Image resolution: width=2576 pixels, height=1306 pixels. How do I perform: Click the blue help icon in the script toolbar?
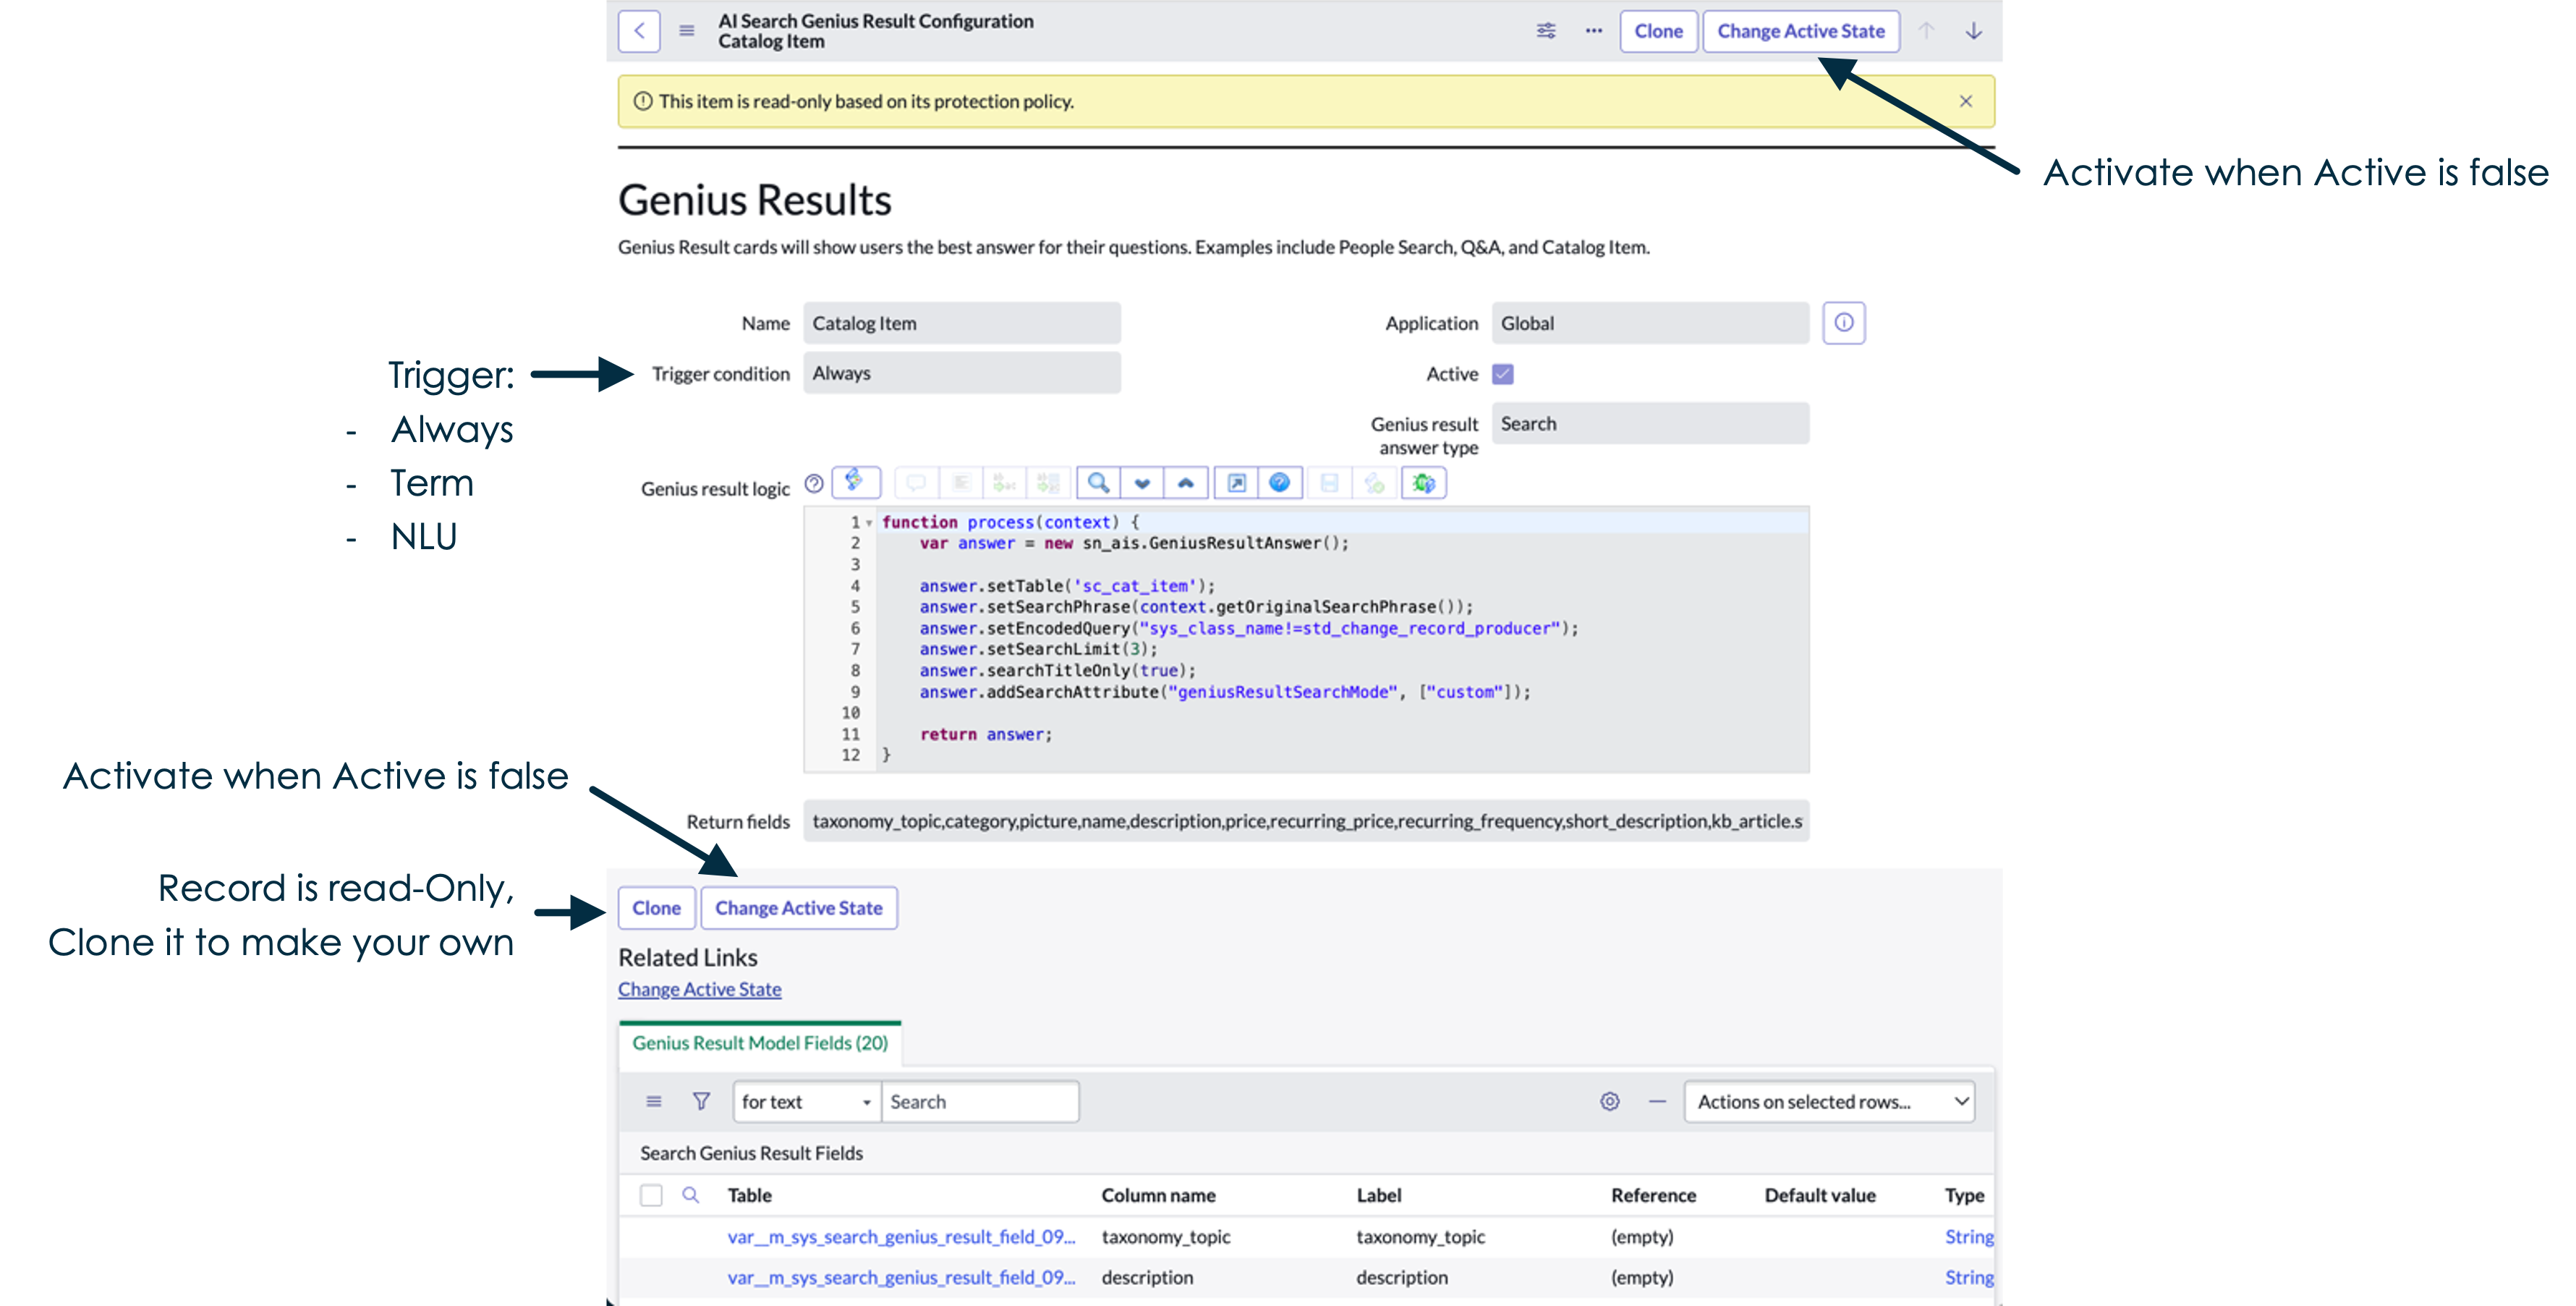click(x=1279, y=483)
